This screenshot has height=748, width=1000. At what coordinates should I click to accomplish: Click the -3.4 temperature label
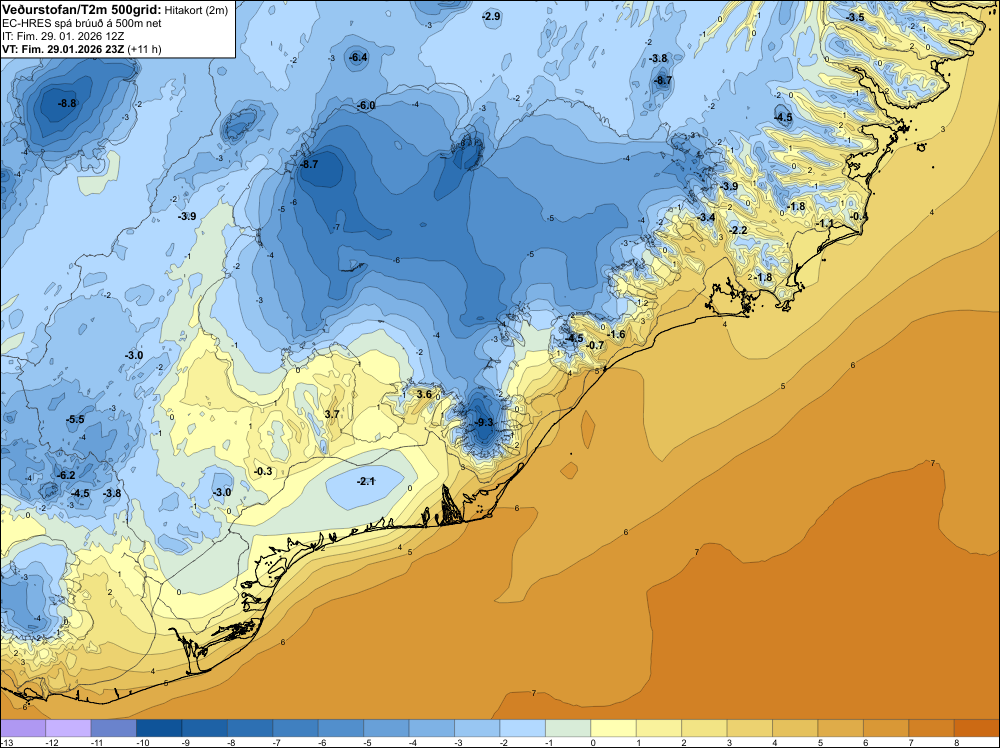click(x=706, y=218)
